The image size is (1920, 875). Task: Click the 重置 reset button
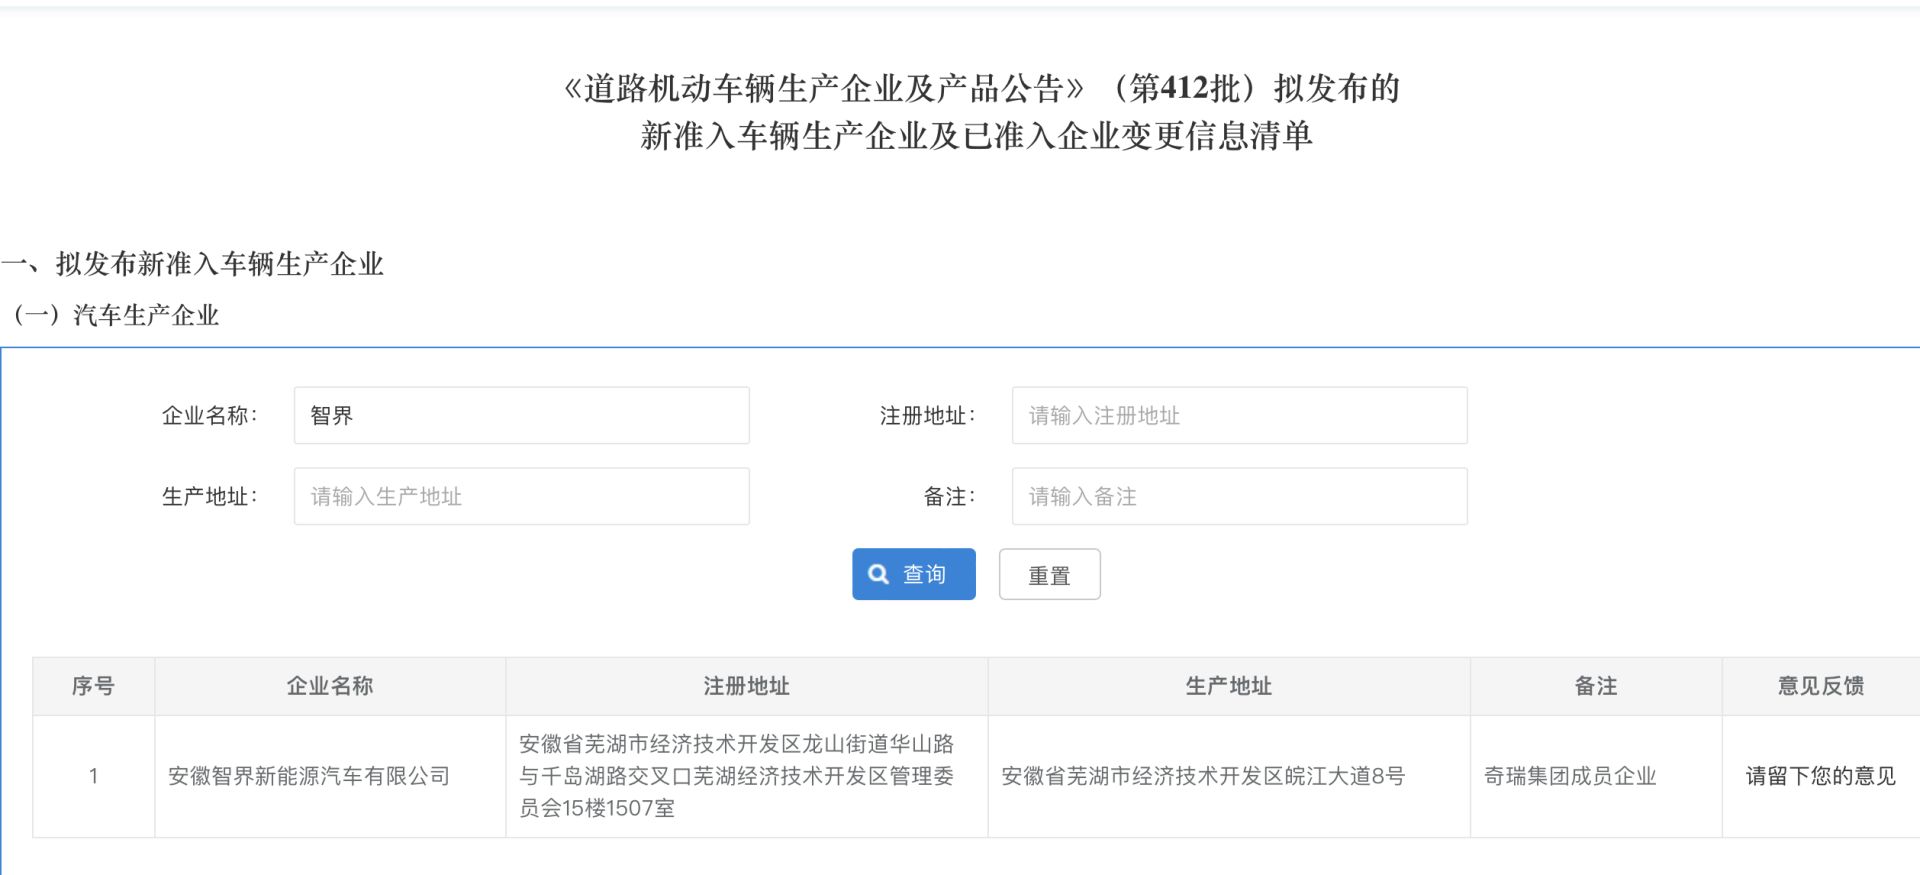pyautogui.click(x=1049, y=574)
